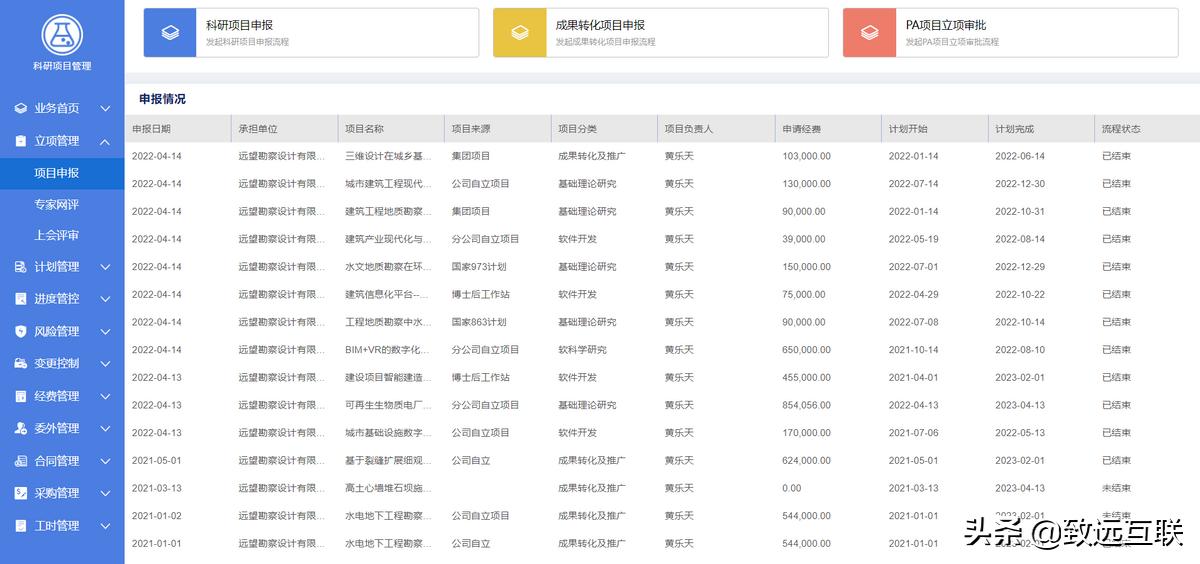Expand the 变更控制 chevron

click(105, 363)
